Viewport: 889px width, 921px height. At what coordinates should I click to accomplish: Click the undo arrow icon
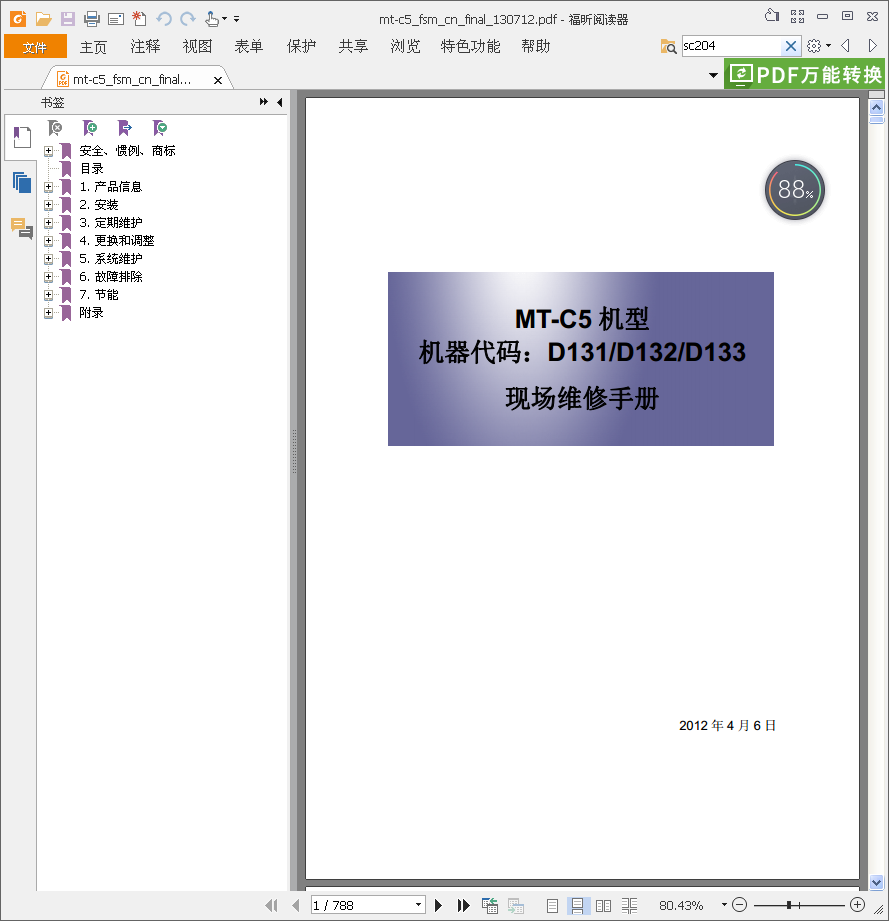pos(164,19)
